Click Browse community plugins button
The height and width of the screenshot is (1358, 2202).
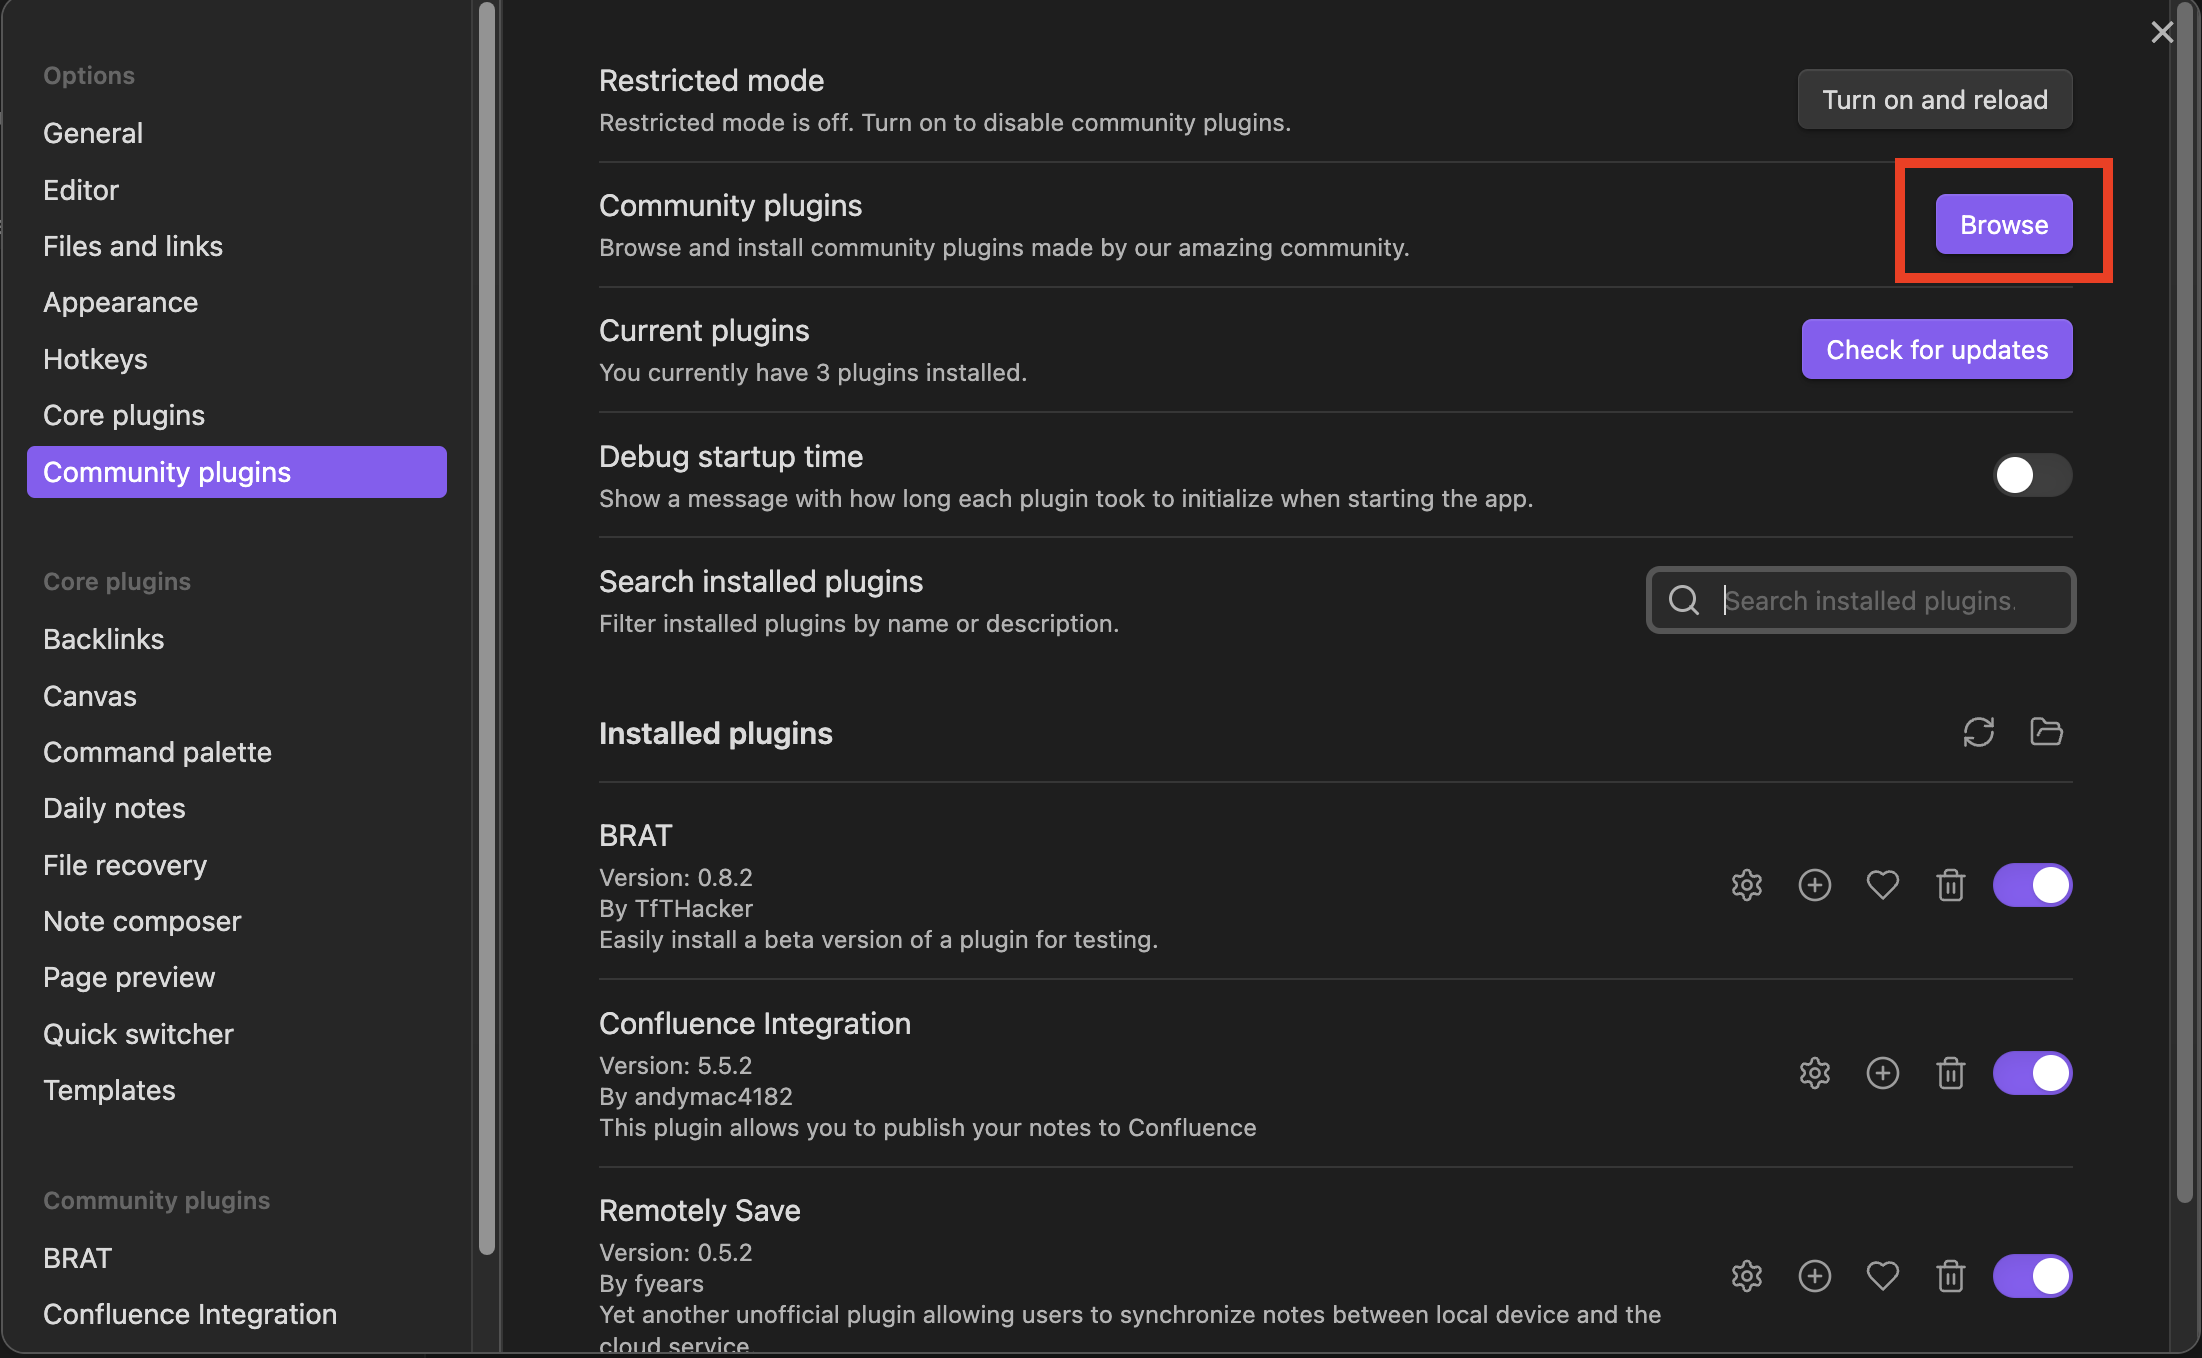tap(2003, 224)
